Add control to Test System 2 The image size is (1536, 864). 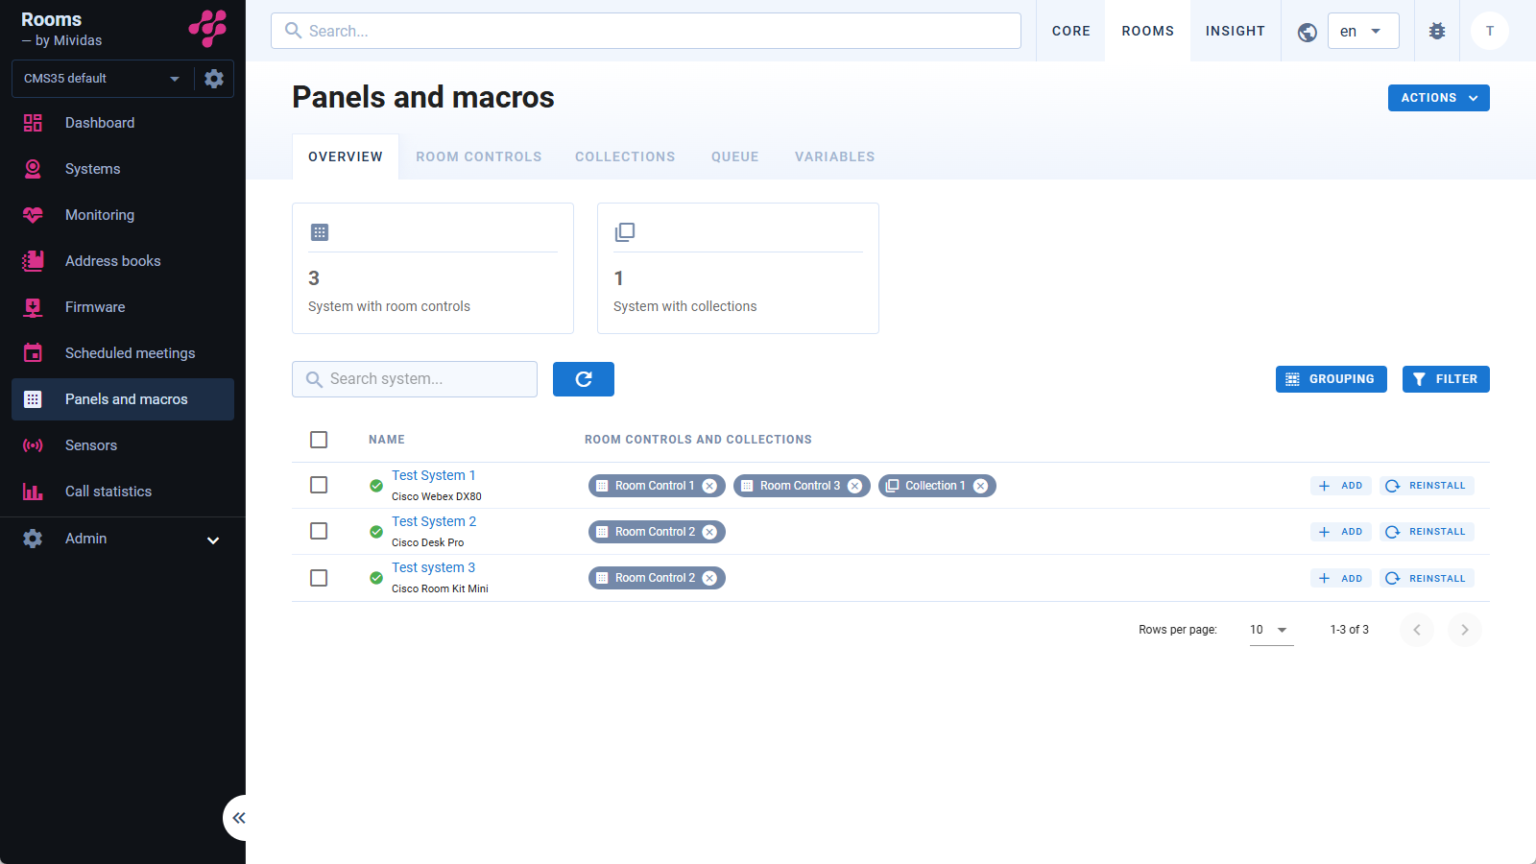[x=1340, y=532]
